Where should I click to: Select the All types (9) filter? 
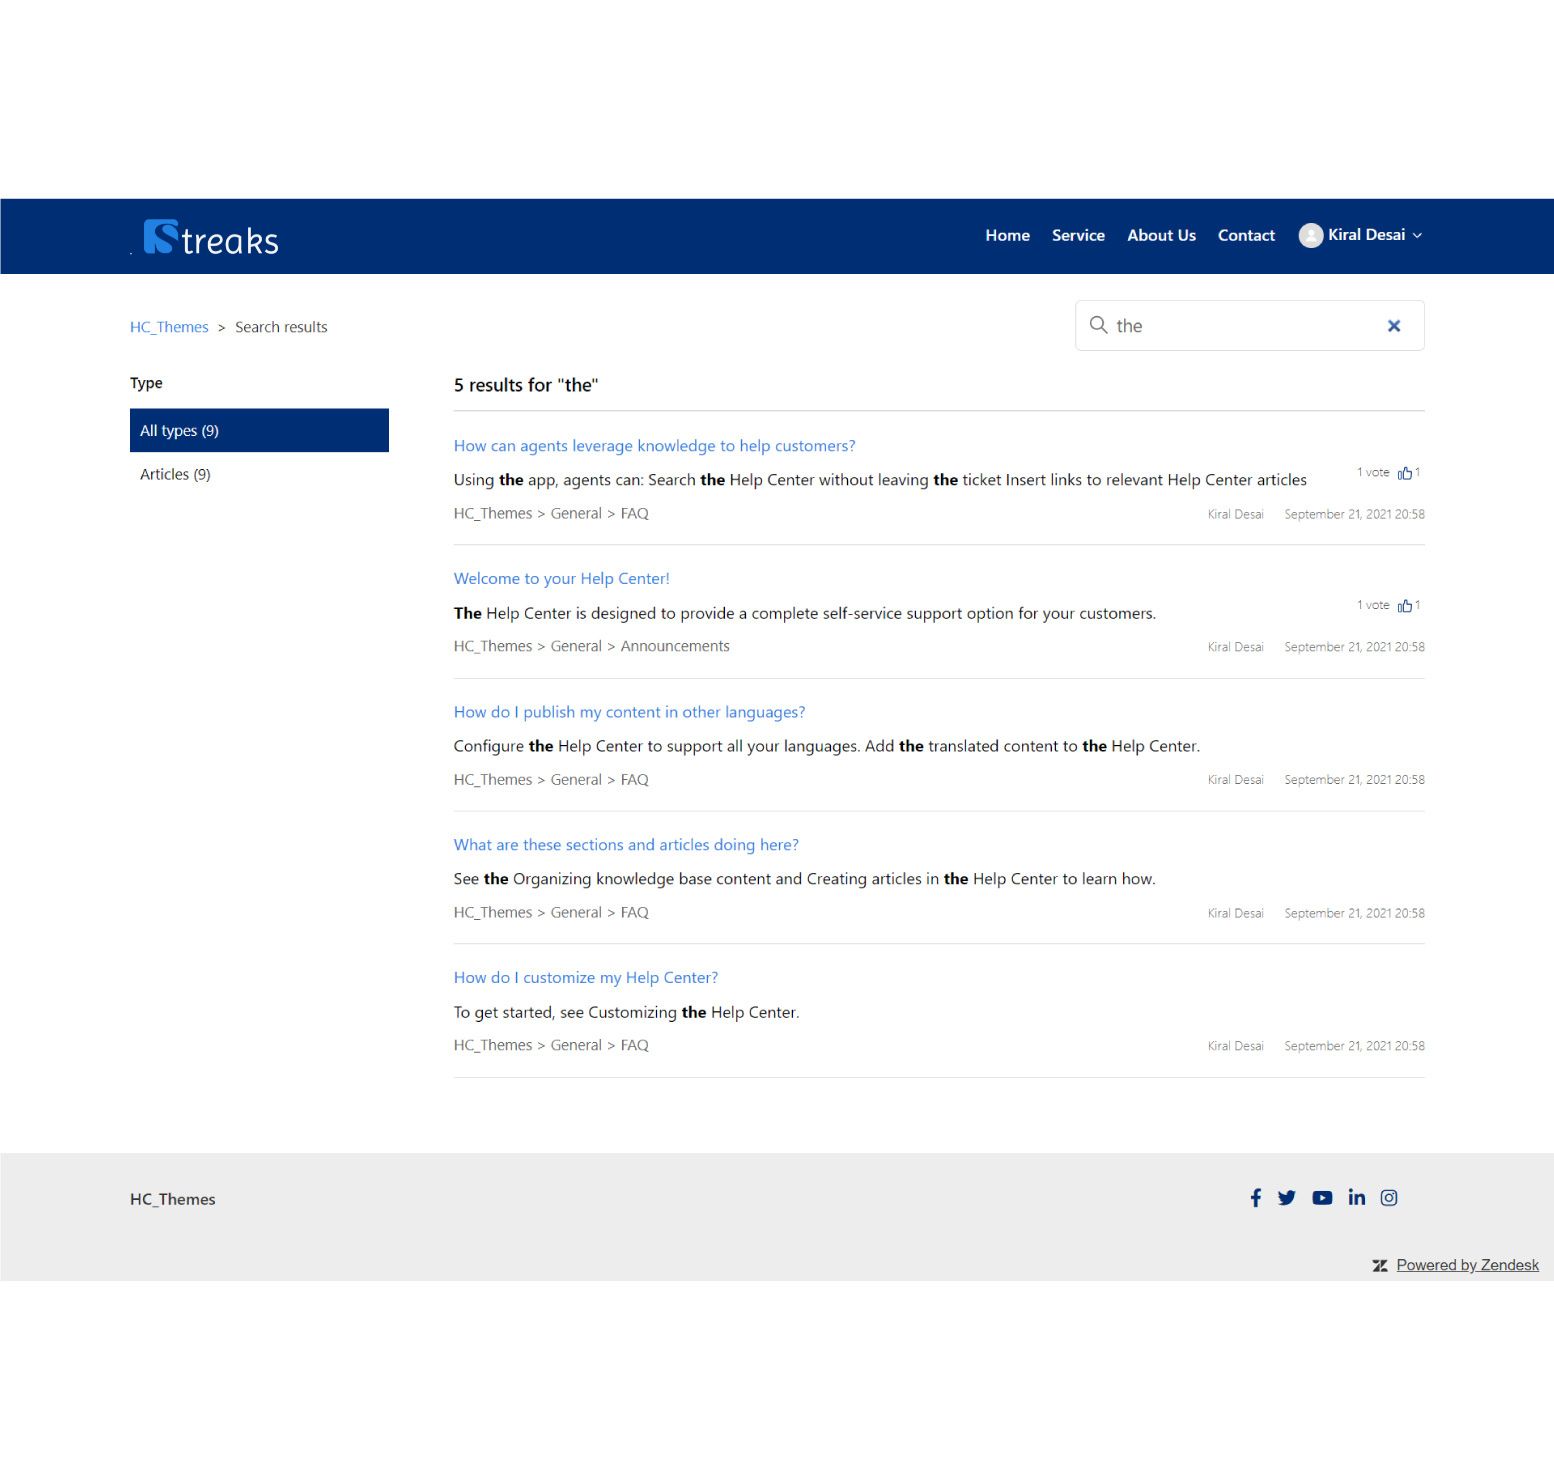[x=259, y=430]
